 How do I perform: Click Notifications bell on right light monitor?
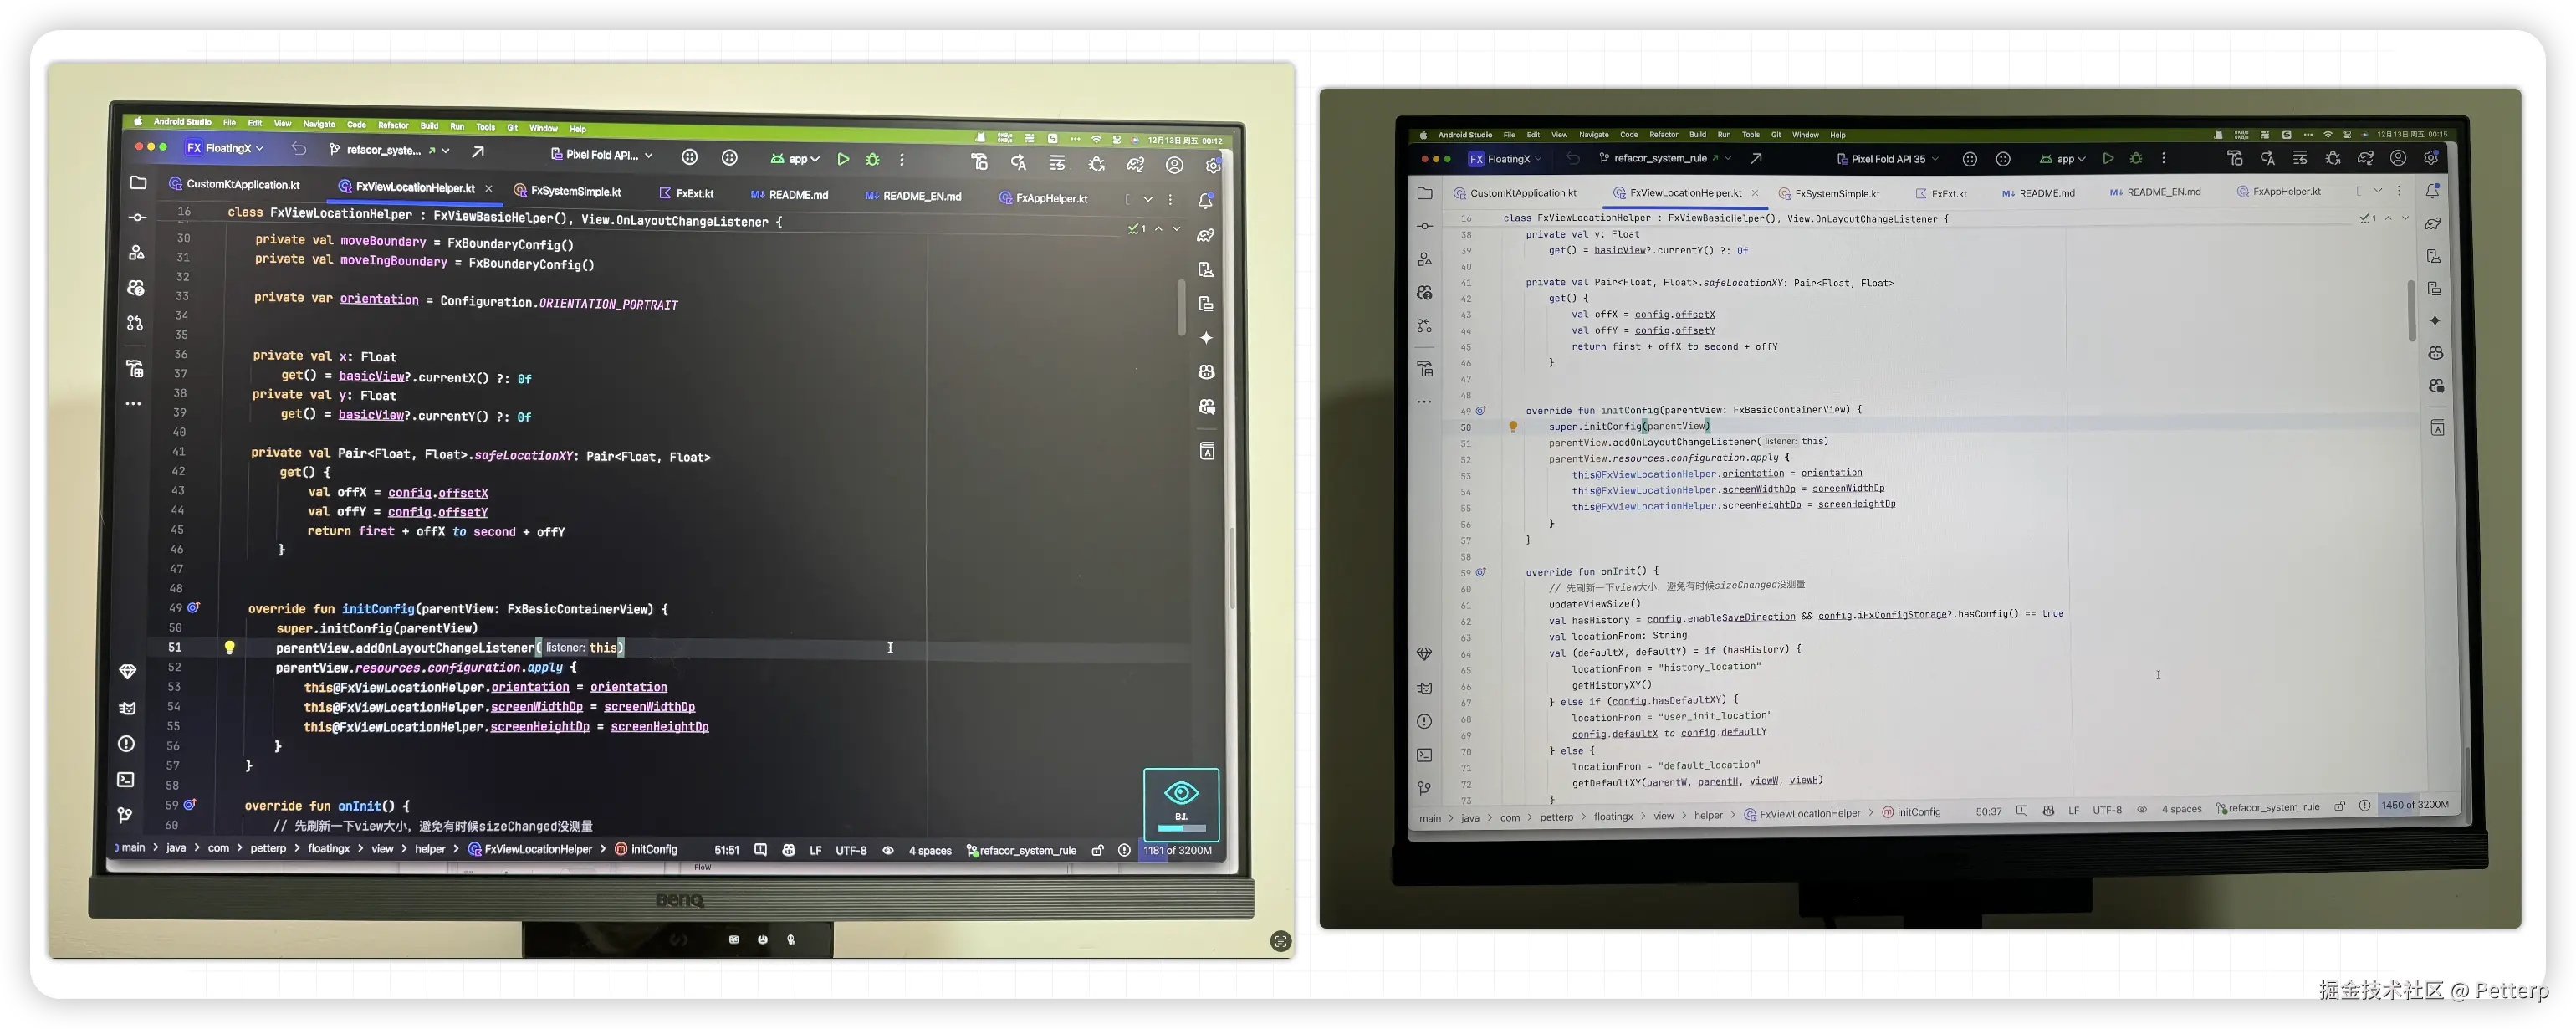[2433, 191]
